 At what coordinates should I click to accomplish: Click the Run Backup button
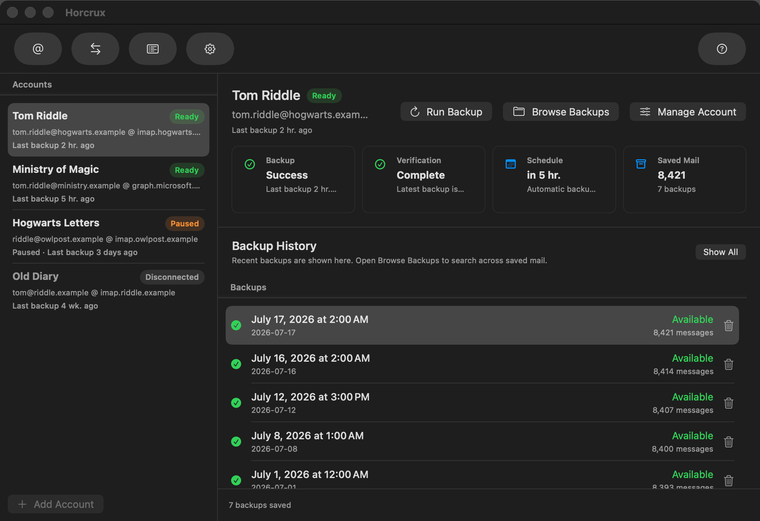(x=446, y=112)
